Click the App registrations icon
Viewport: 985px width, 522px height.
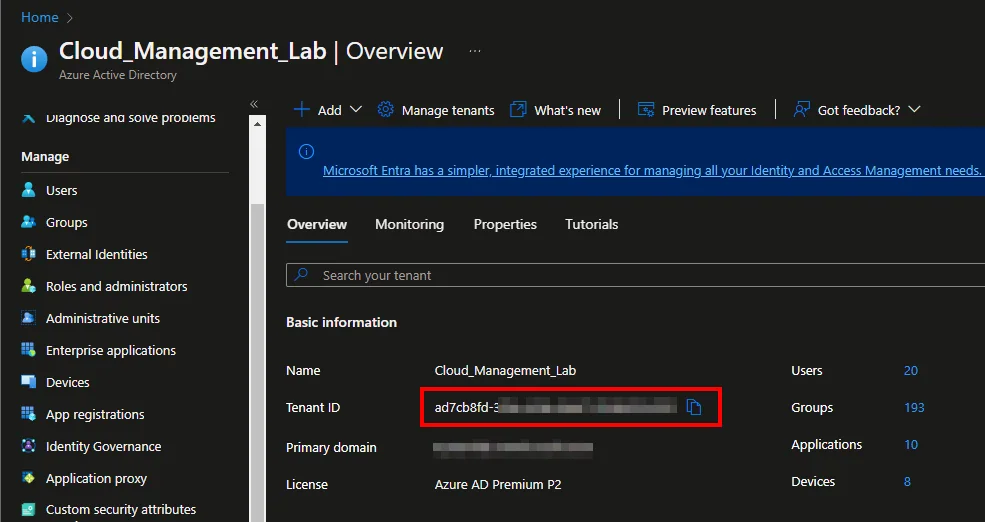tap(28, 414)
